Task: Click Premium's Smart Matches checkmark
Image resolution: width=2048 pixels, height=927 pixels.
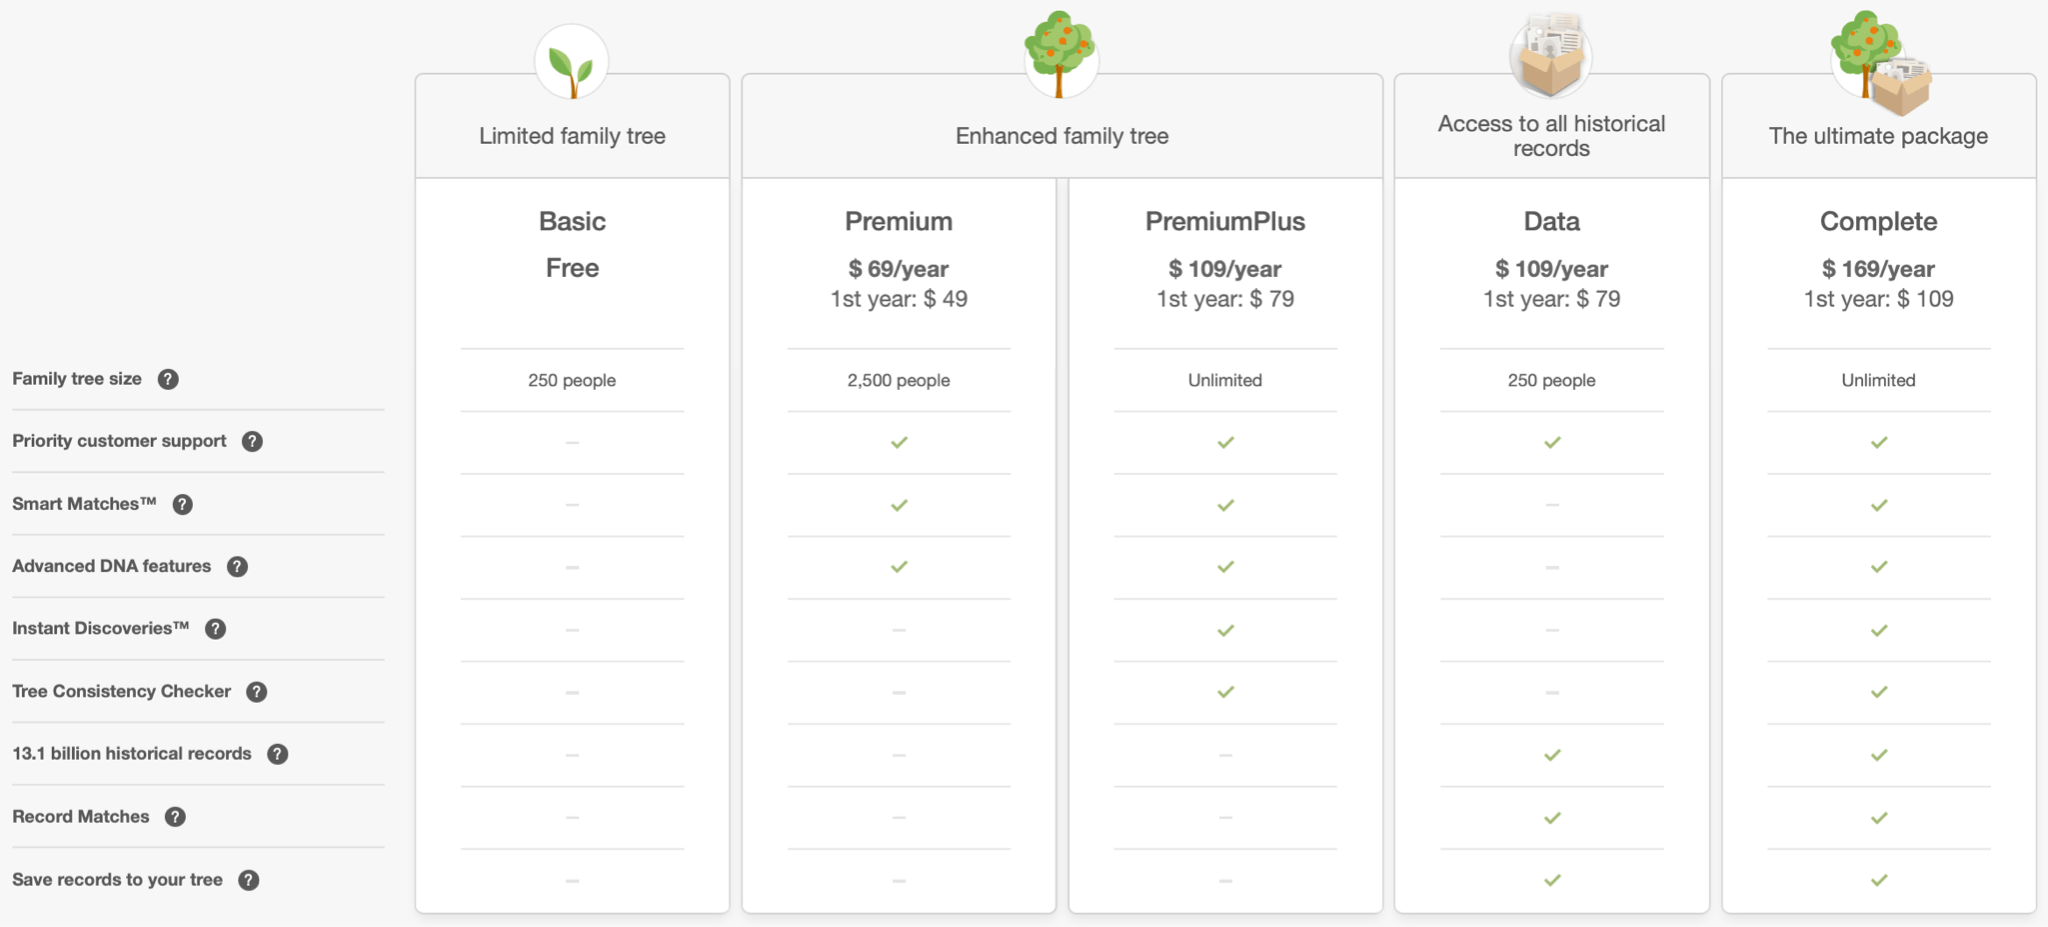Action: [899, 505]
